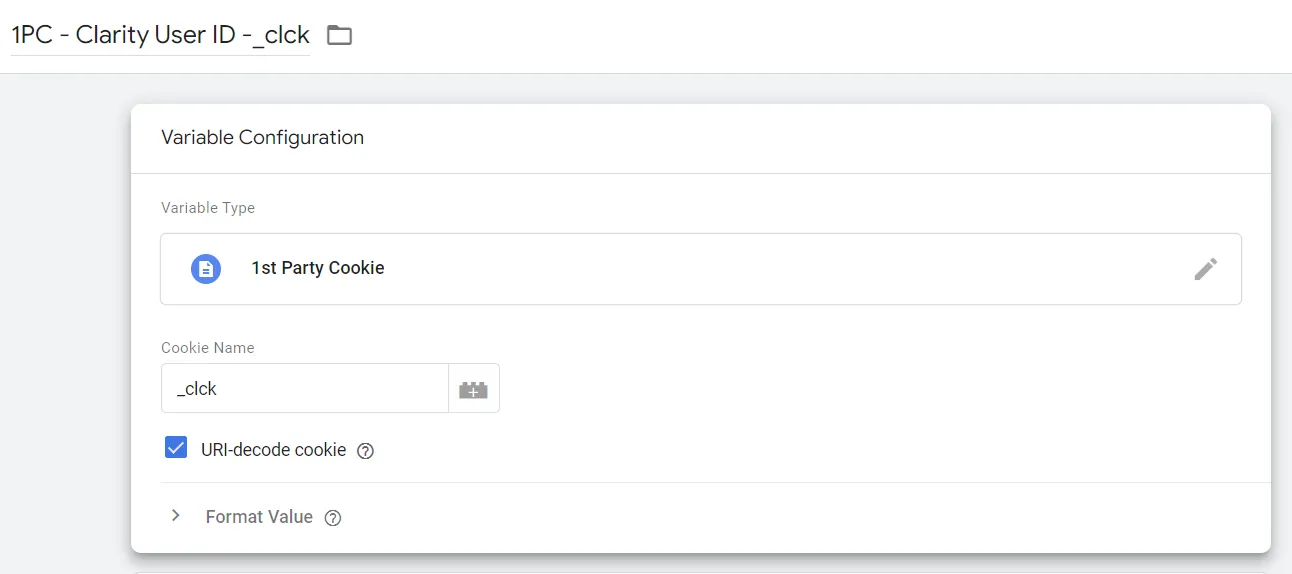Show help for URI-decode cookie
1292x574 pixels.
(366, 451)
